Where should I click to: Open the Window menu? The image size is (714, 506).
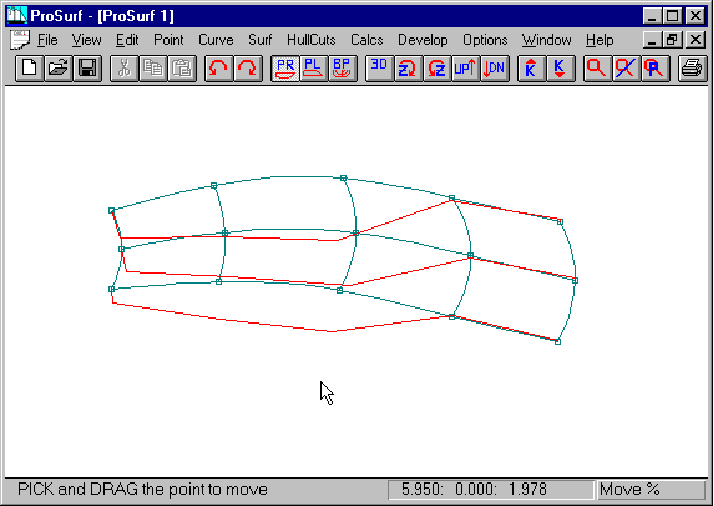tap(546, 40)
